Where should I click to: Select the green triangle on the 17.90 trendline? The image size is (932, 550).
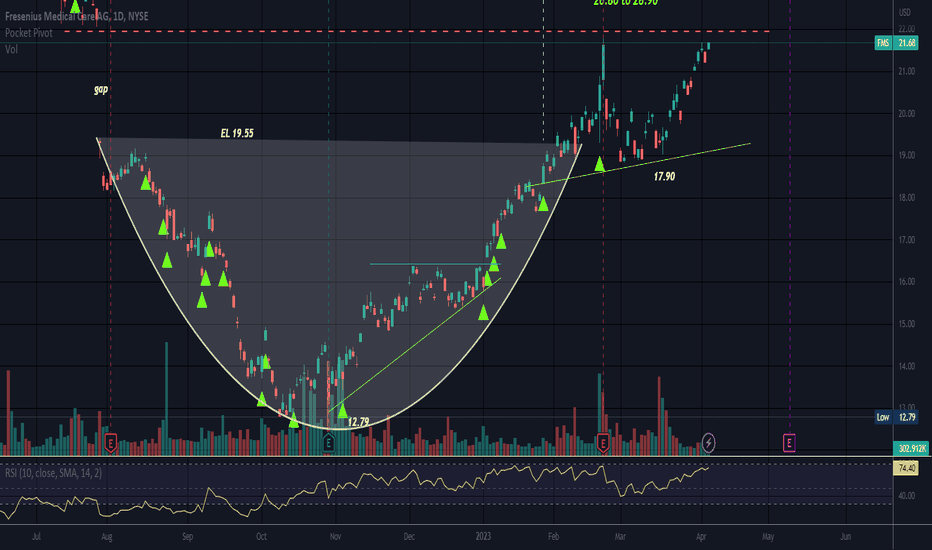[x=600, y=164]
